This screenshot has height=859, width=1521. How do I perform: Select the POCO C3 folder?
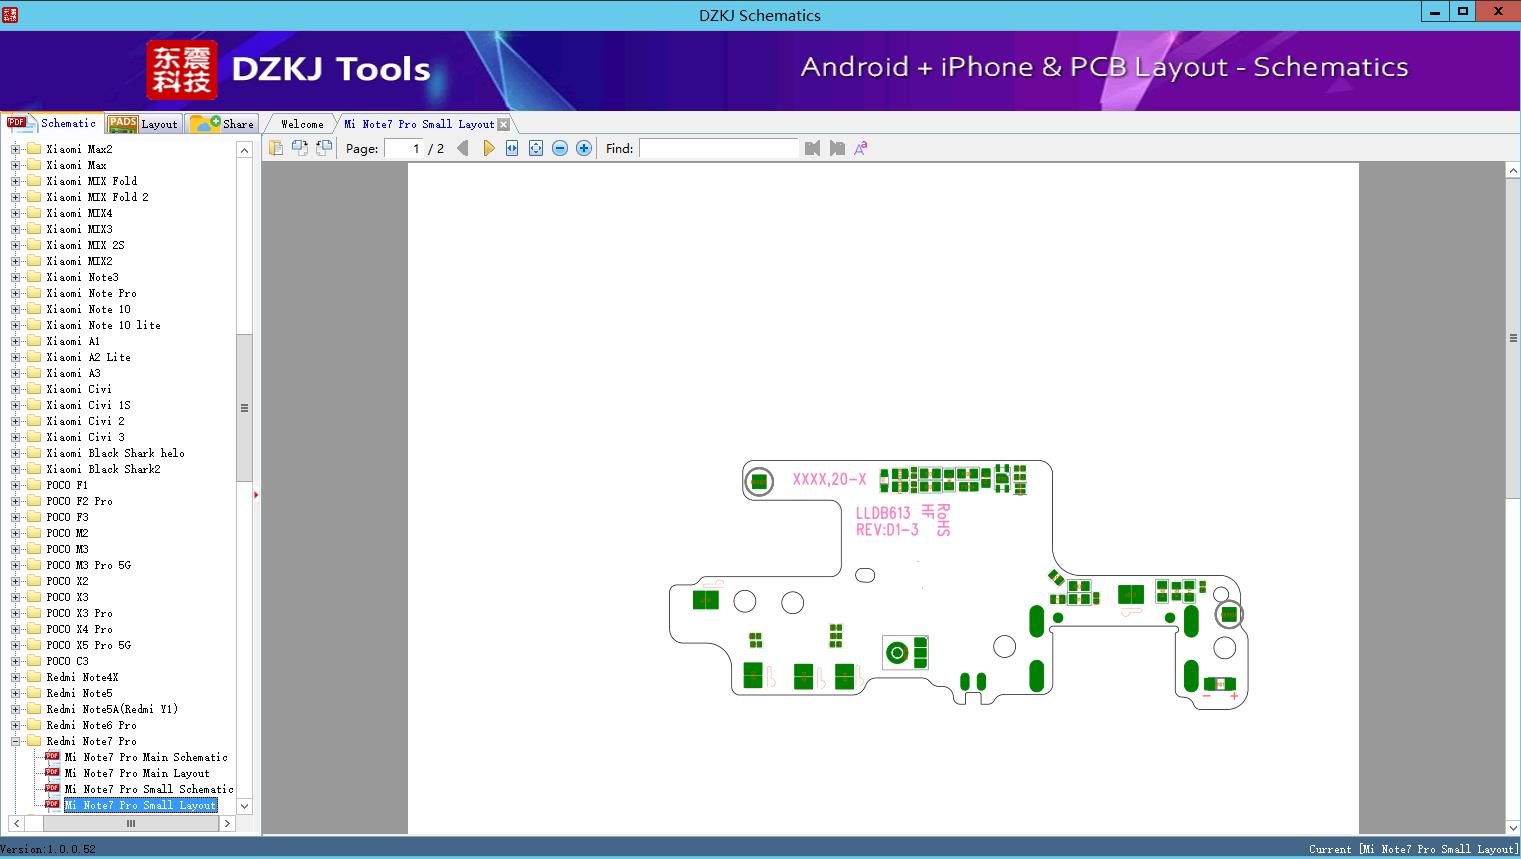(67, 661)
